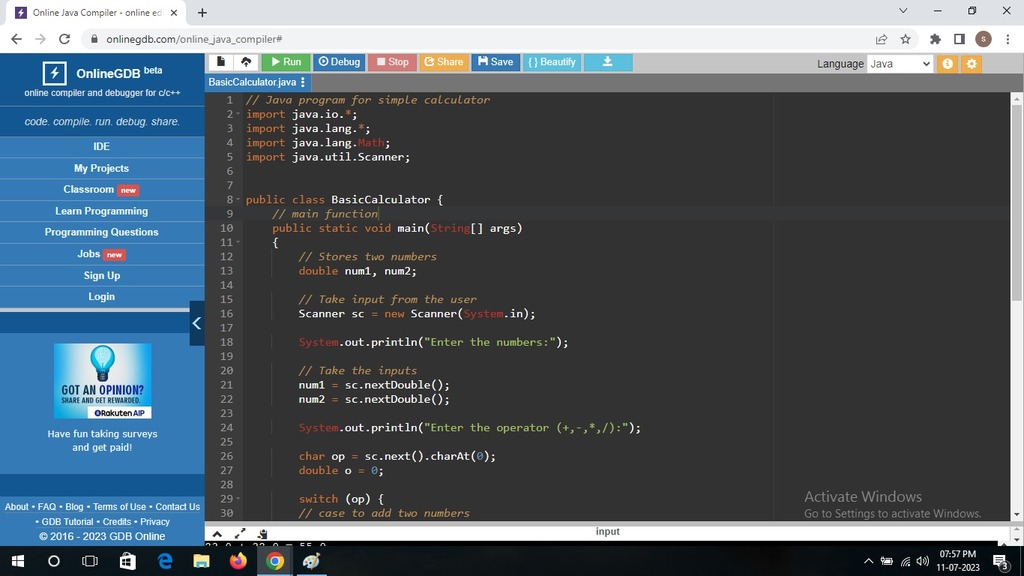Go to Classroom in the sidebar
1024x576 pixels.
click(102, 189)
